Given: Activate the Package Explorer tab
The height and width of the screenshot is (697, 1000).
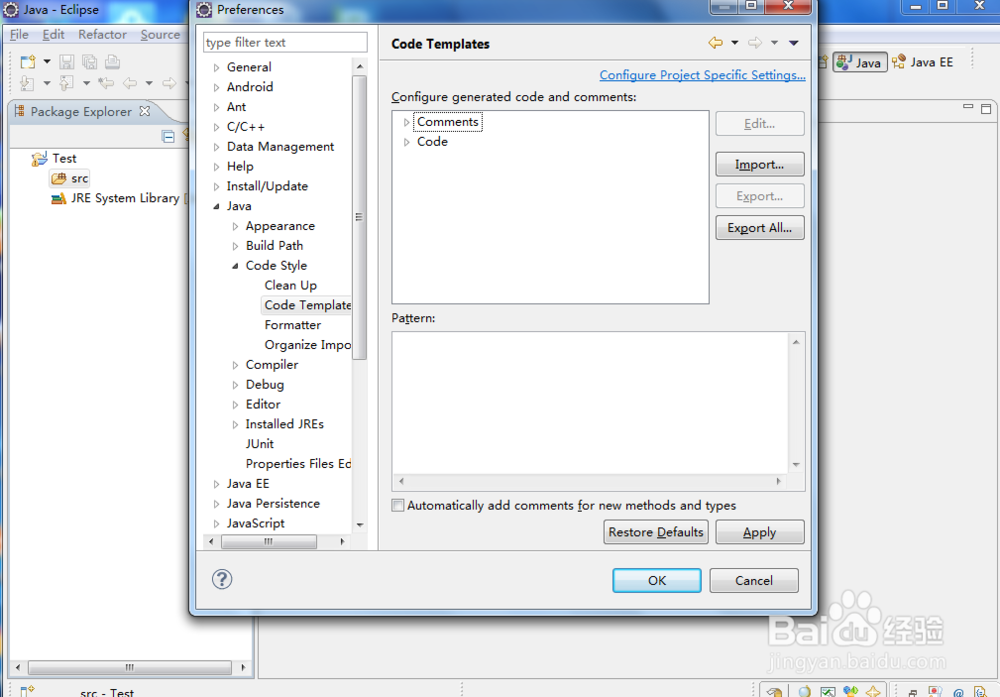Looking at the screenshot, I should pyautogui.click(x=81, y=111).
